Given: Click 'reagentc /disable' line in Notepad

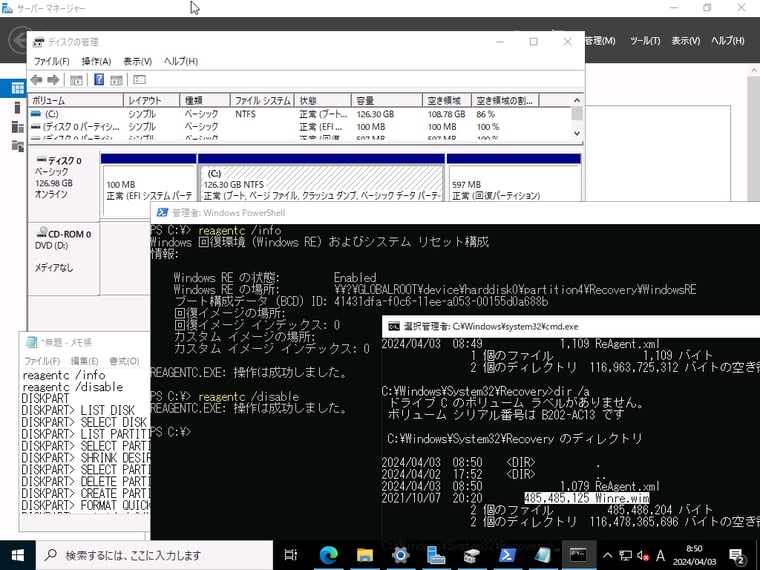Looking at the screenshot, I should point(73,387).
